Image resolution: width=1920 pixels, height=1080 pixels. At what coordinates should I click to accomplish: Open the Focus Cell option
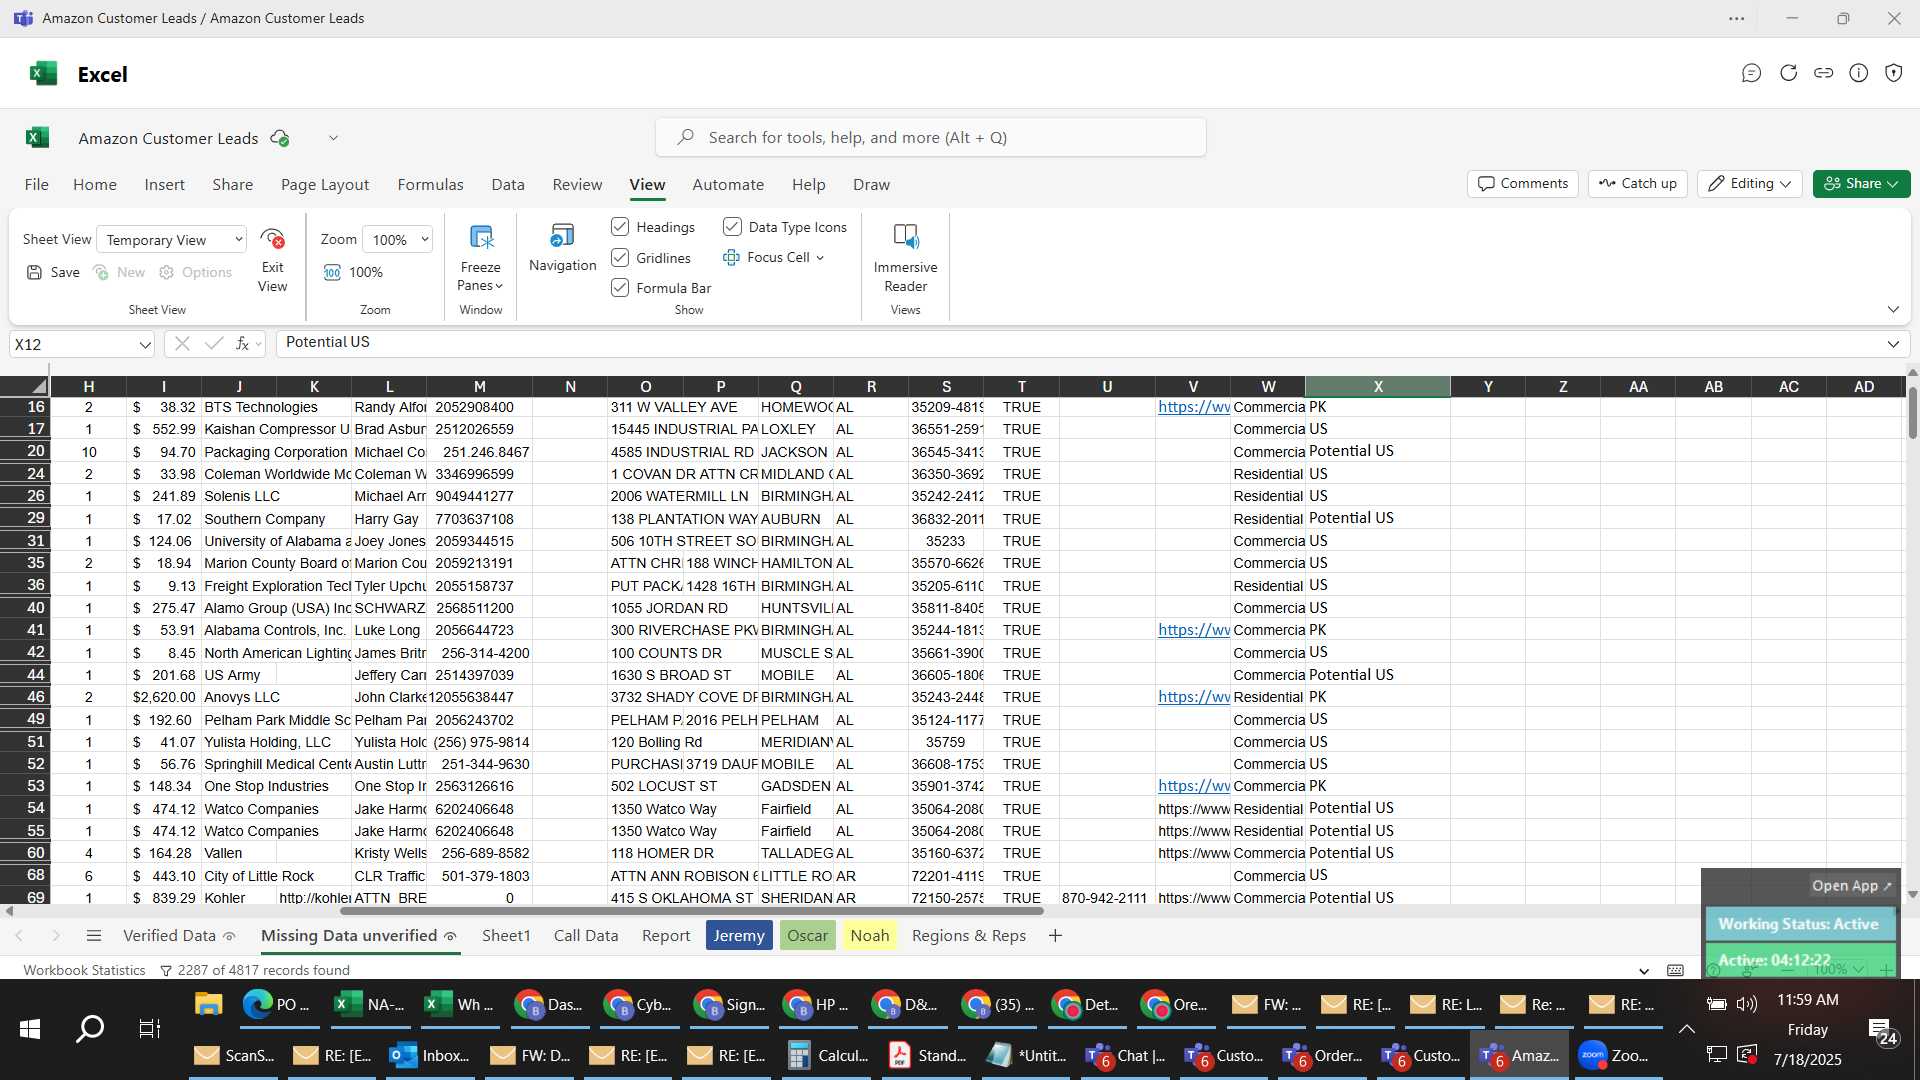coord(774,257)
